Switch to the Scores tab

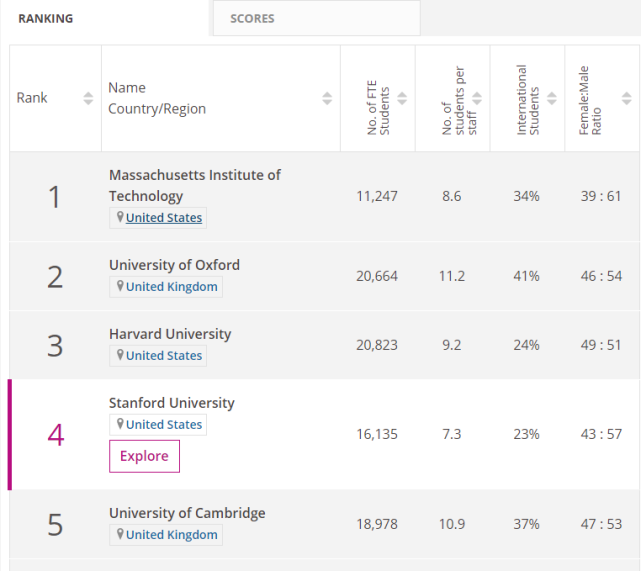tap(252, 18)
